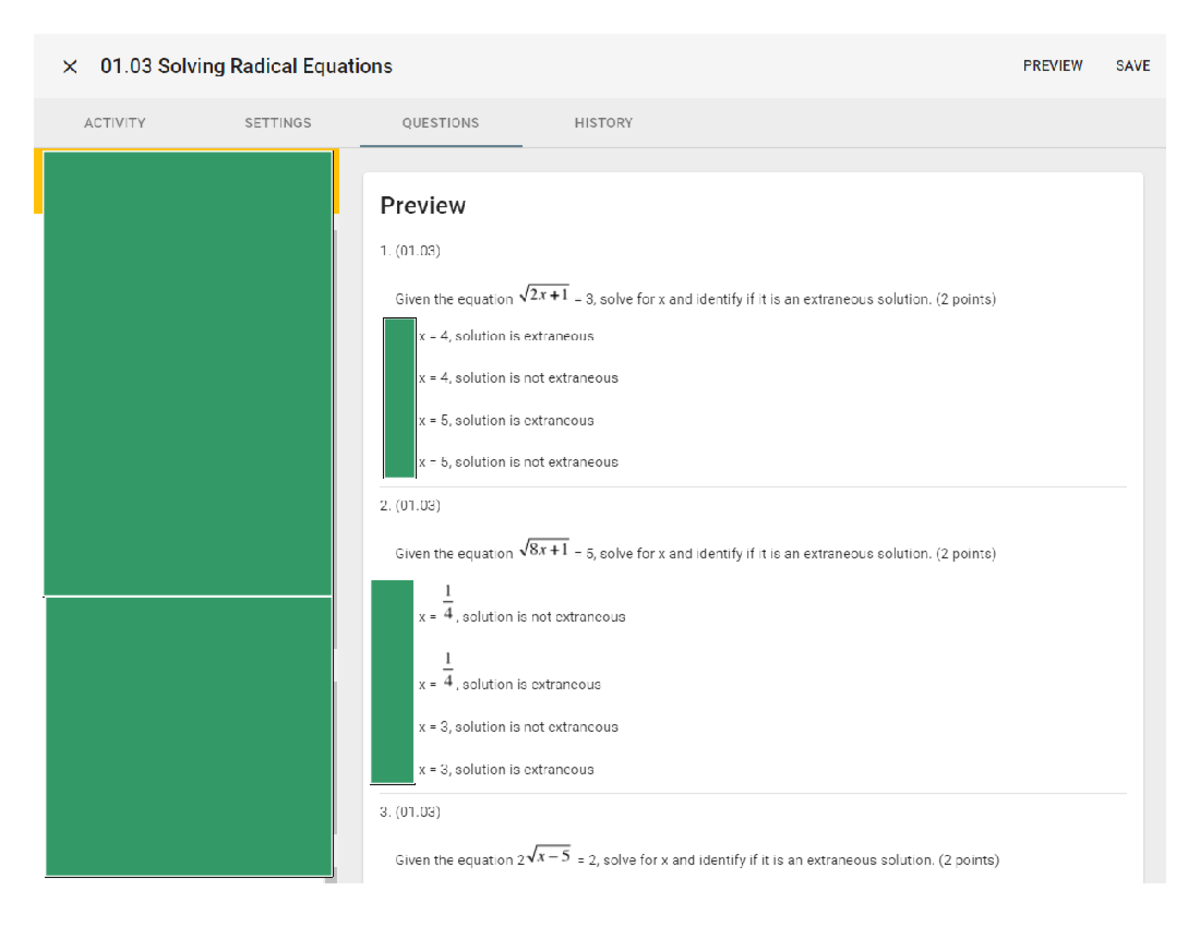Choose 'x = 5, solution is not extraneous'
The width and height of the screenshot is (1200, 927).
click(518, 462)
